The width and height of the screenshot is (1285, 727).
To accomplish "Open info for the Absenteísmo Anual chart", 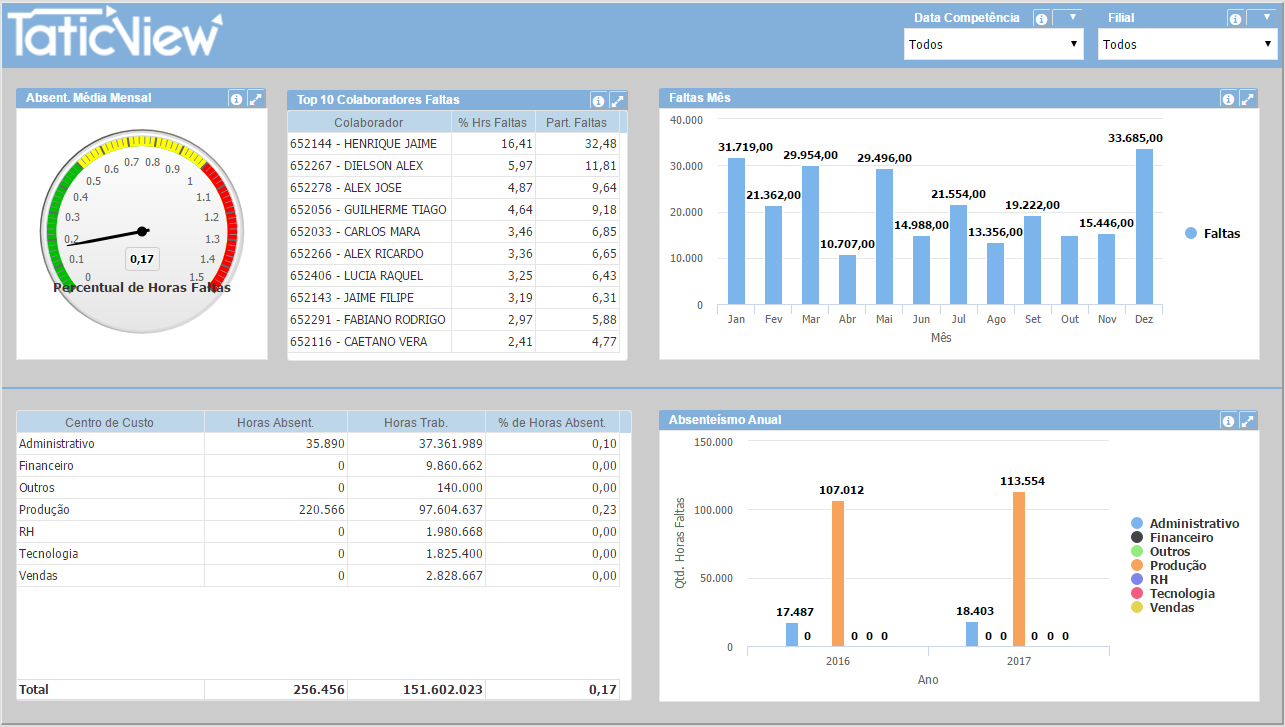I will tap(1228, 421).
